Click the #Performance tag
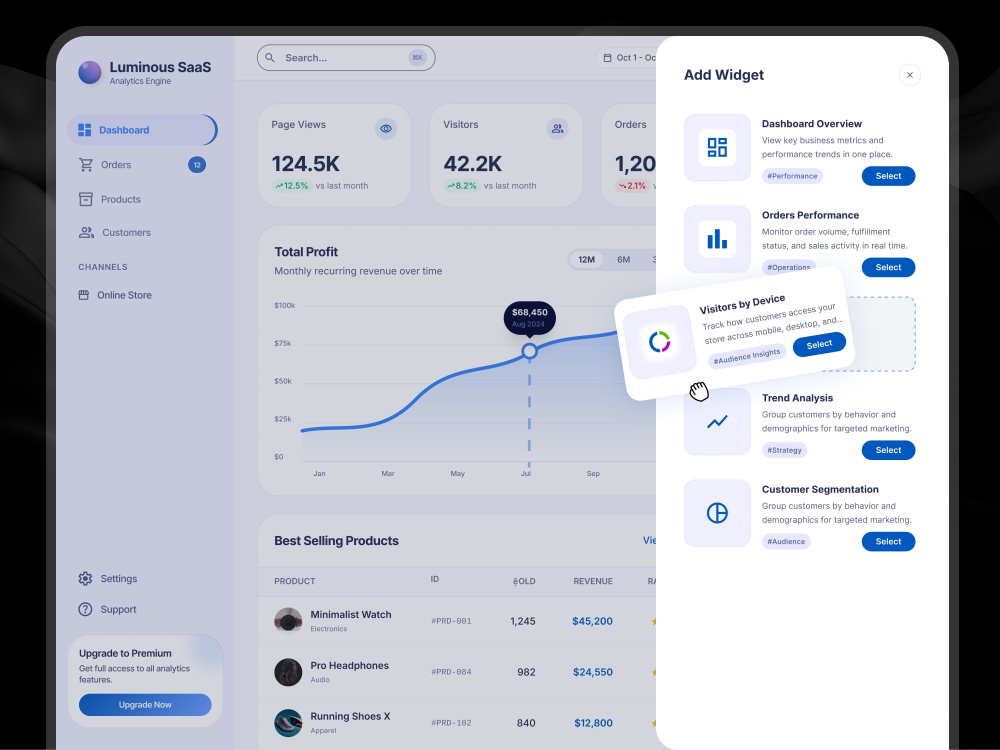The width and height of the screenshot is (1000, 750). pyautogui.click(x=792, y=176)
